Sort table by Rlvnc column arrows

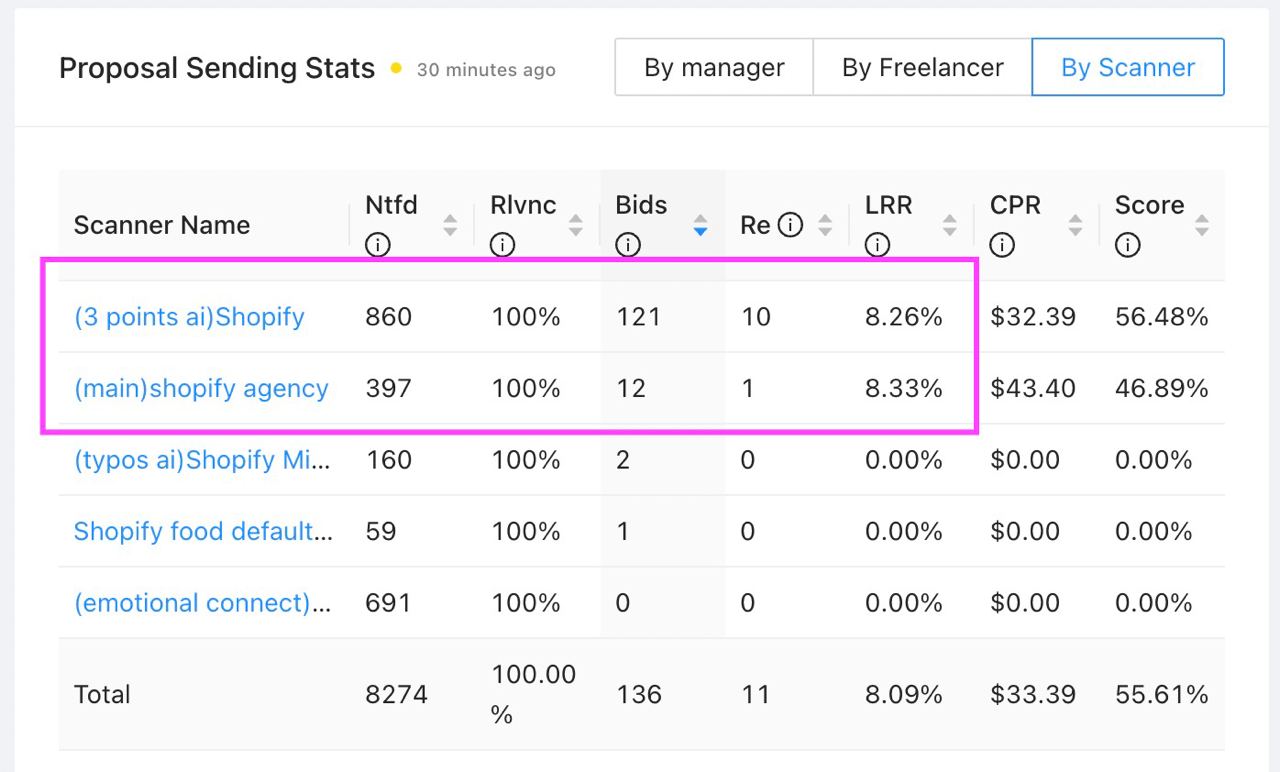point(575,225)
